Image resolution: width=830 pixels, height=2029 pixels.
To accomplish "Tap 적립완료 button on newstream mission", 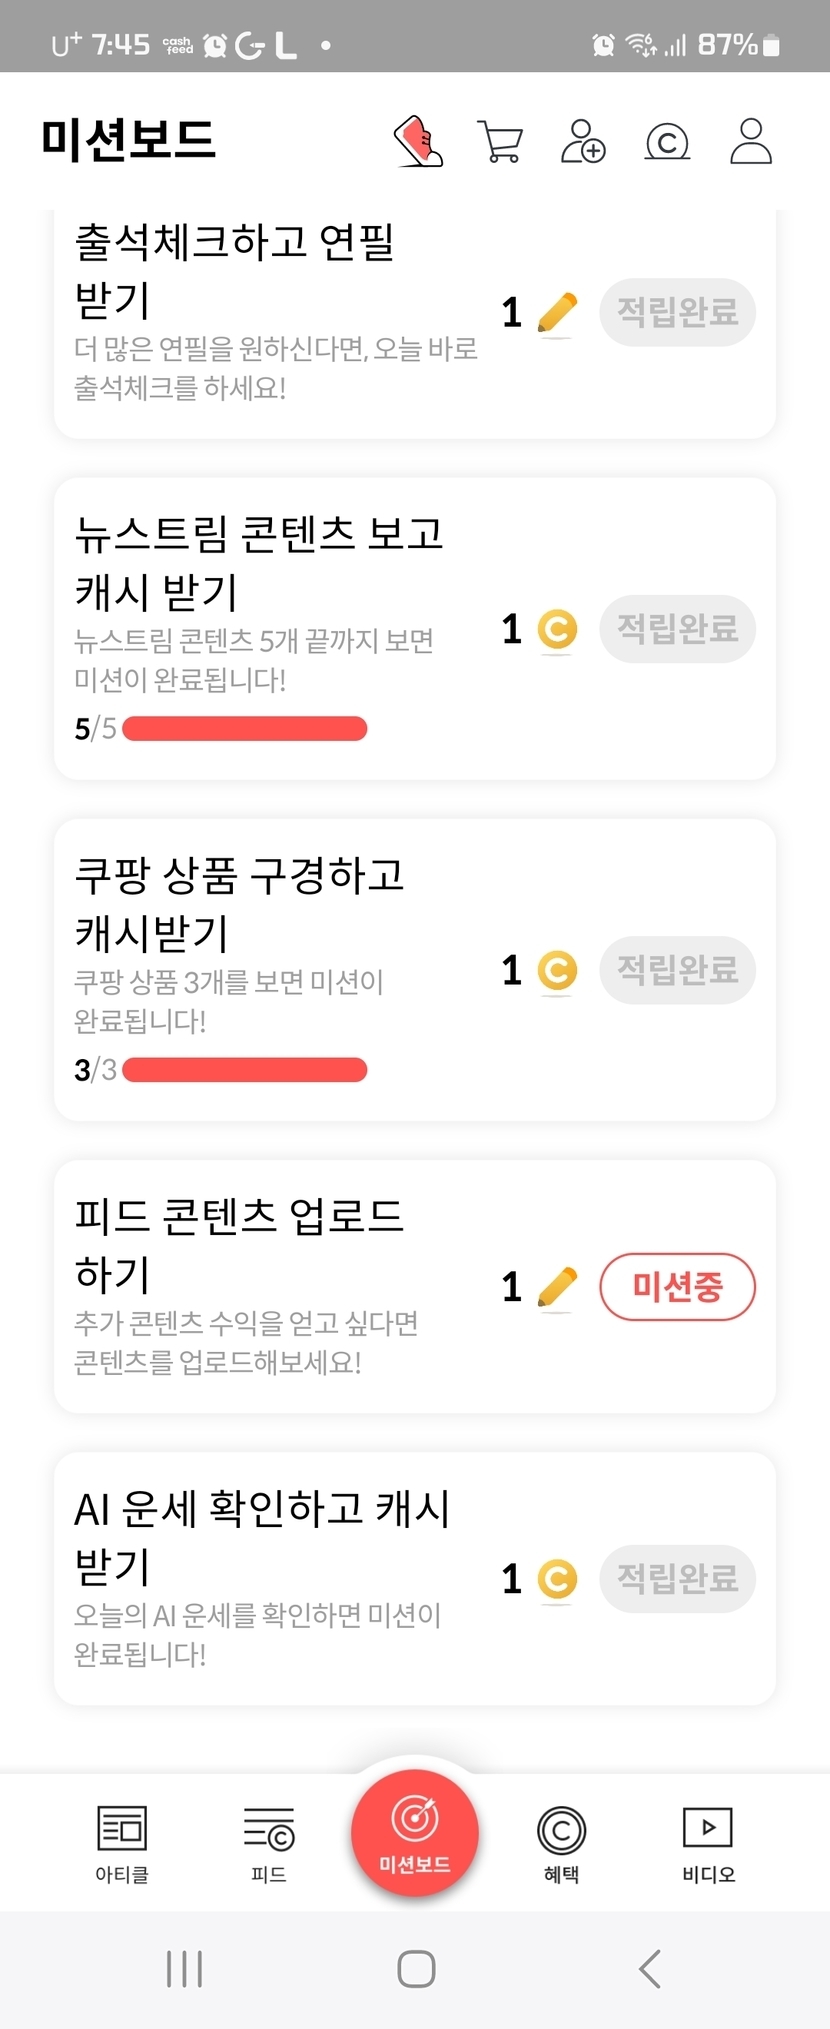I will pos(677,629).
